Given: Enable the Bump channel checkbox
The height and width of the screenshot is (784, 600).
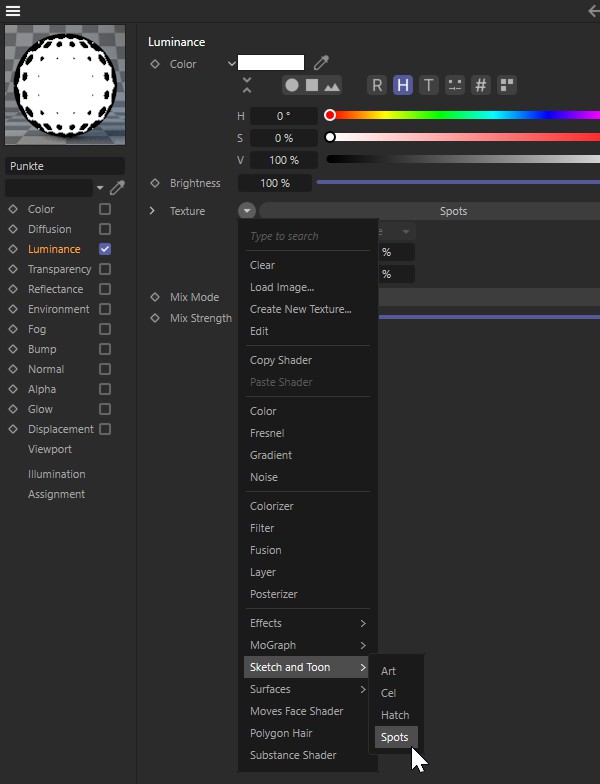Looking at the screenshot, I should click(105, 349).
